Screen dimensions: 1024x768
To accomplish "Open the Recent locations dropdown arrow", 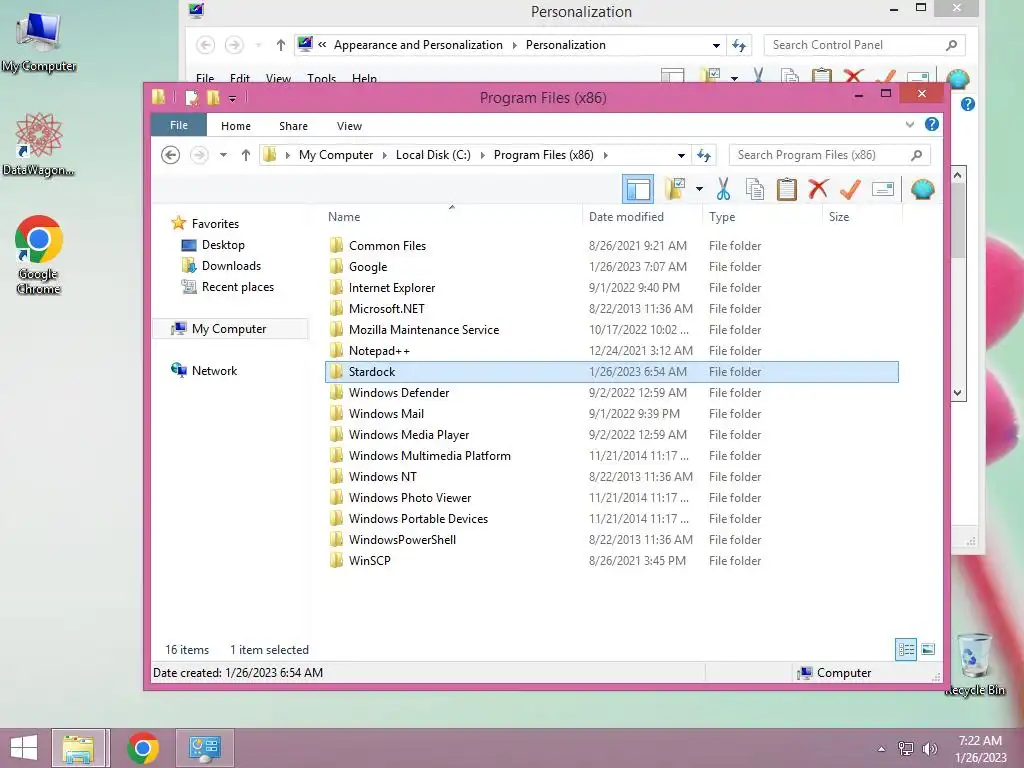I will click(223, 155).
